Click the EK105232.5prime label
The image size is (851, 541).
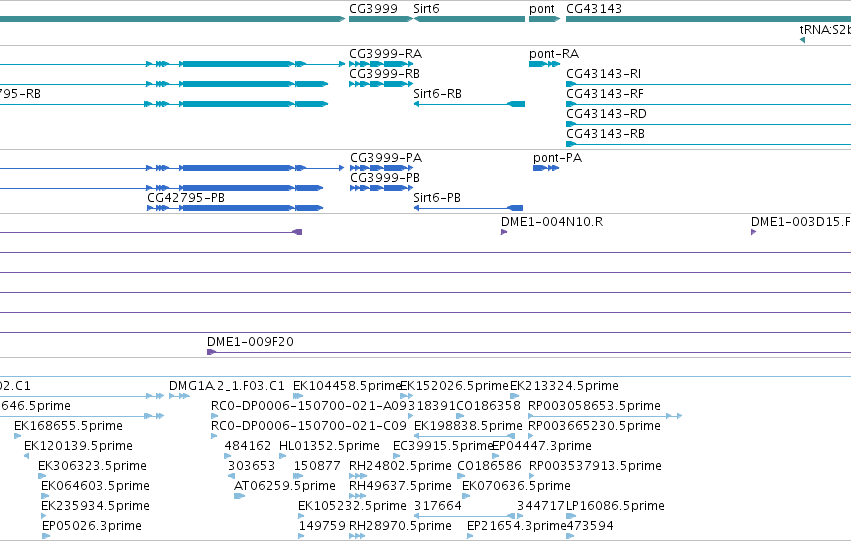click(352, 506)
